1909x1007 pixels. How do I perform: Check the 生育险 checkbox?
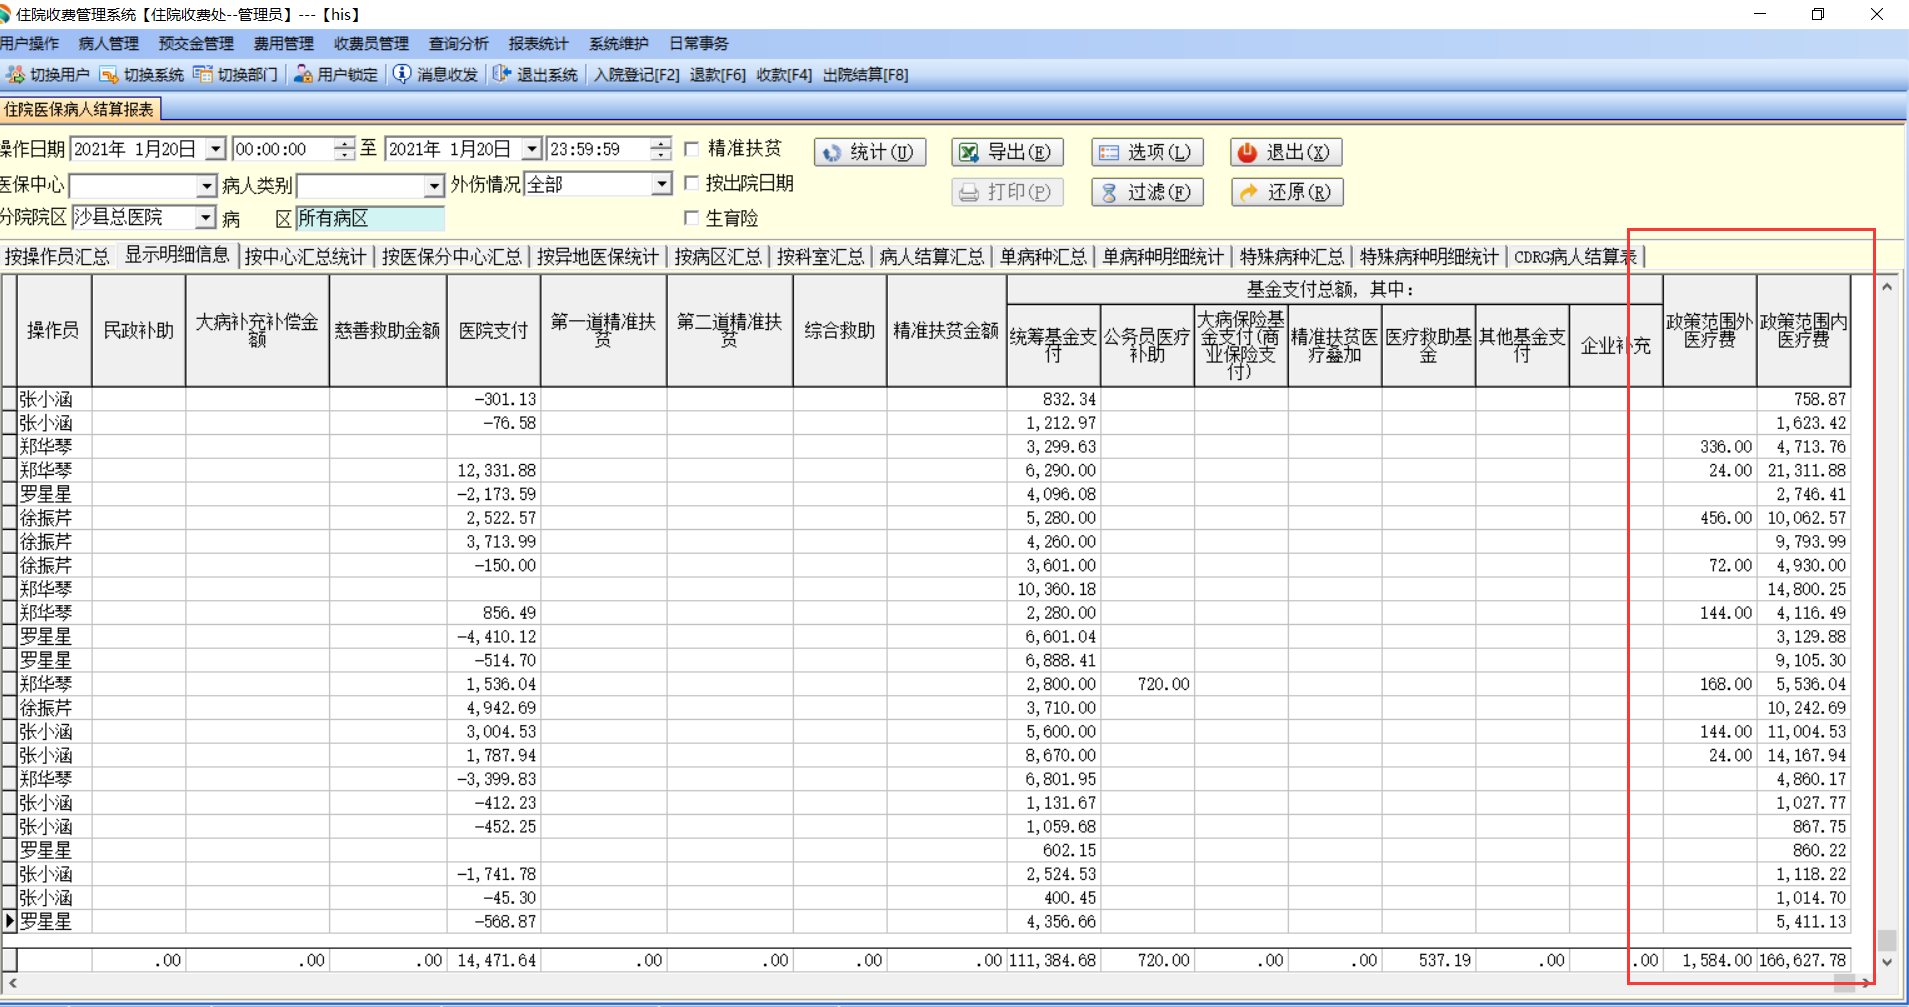click(x=691, y=218)
